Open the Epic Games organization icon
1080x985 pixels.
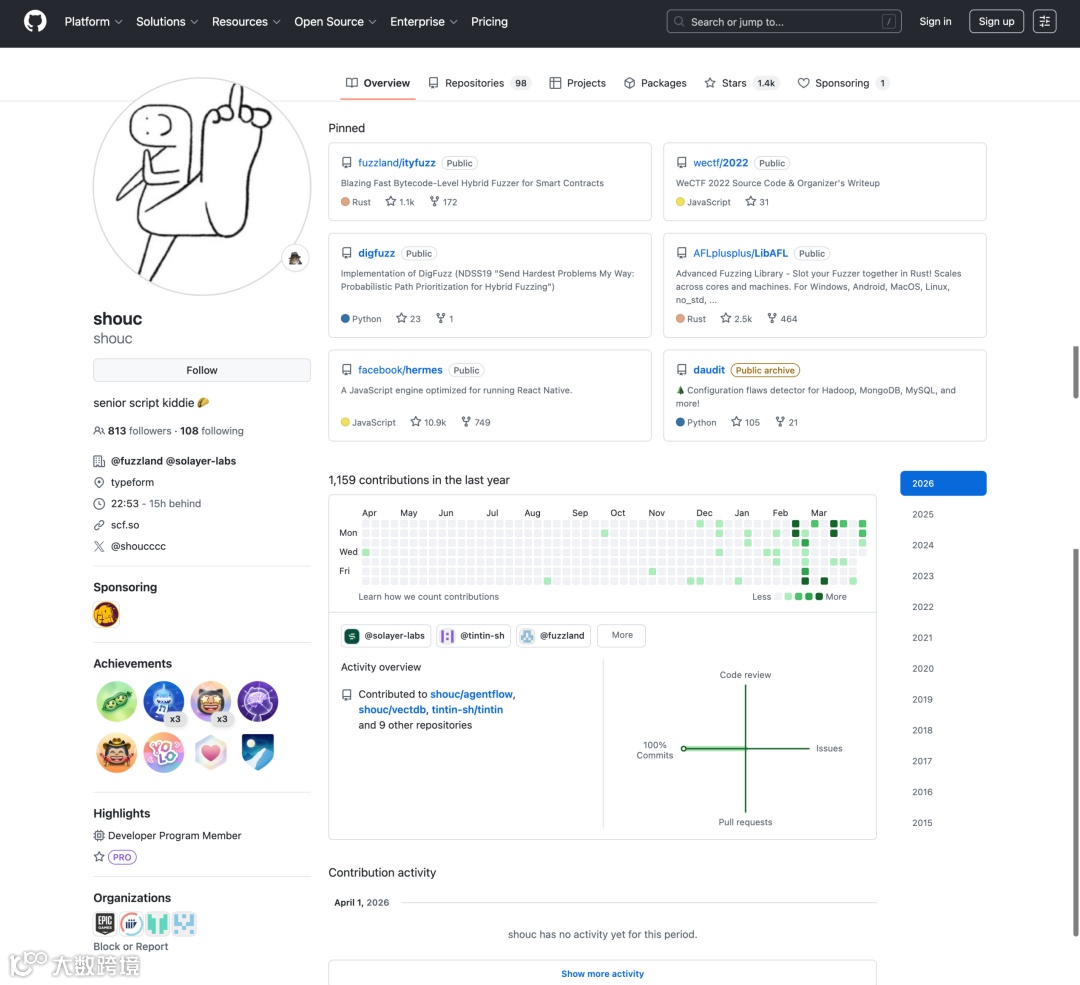[105, 923]
